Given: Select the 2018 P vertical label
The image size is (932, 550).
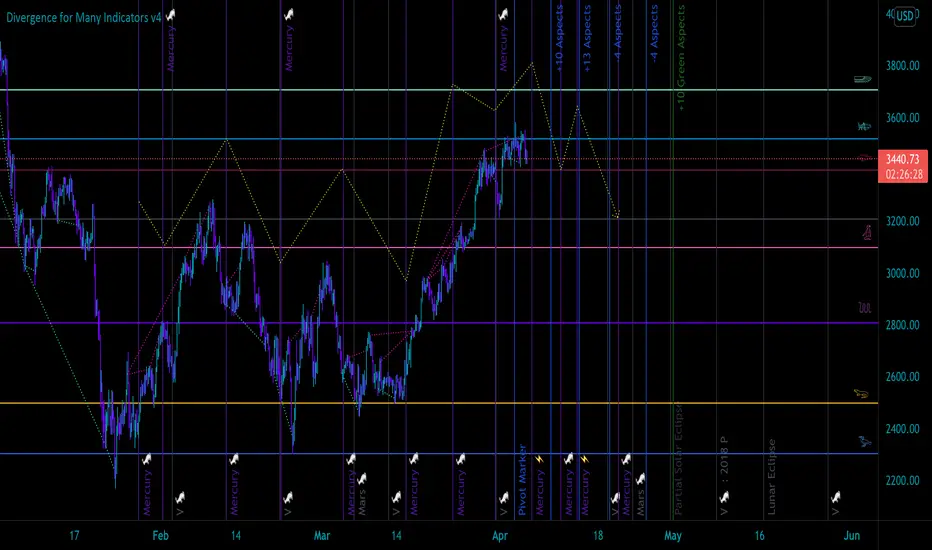Looking at the screenshot, I should [724, 456].
